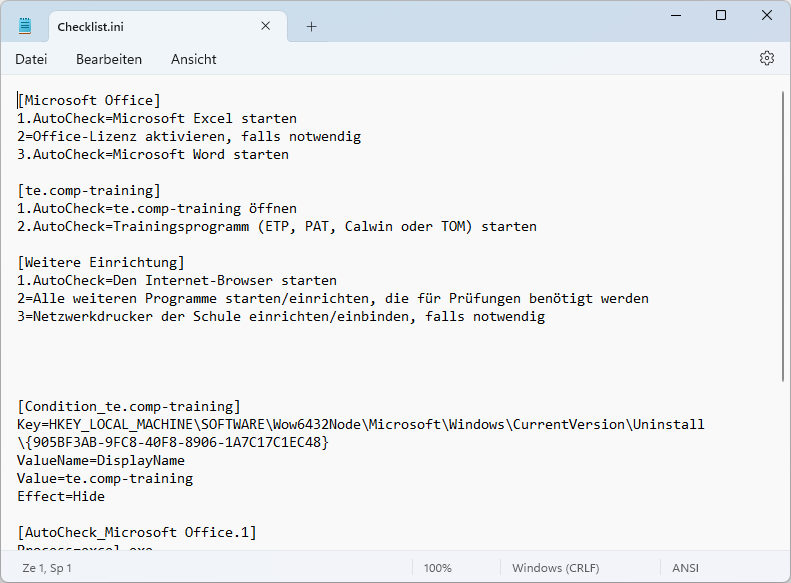Click line 'Value=te.comp-training'
Image resolution: width=791 pixels, height=583 pixels.
[x=105, y=479]
